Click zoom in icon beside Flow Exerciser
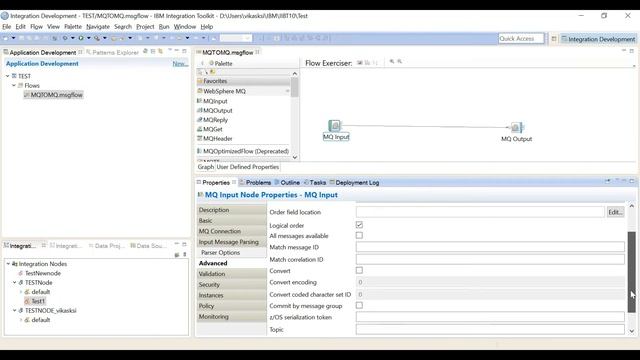The height and width of the screenshot is (360, 640). coord(392,61)
